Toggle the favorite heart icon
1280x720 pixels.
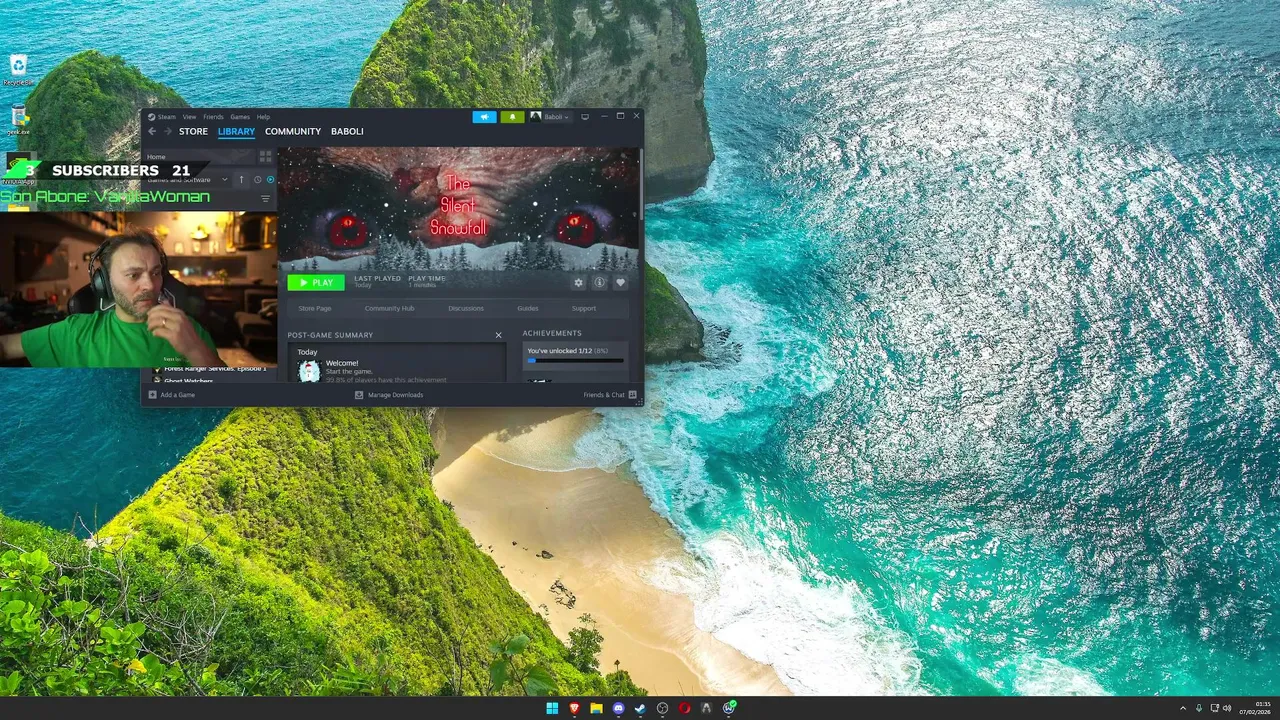(x=620, y=283)
